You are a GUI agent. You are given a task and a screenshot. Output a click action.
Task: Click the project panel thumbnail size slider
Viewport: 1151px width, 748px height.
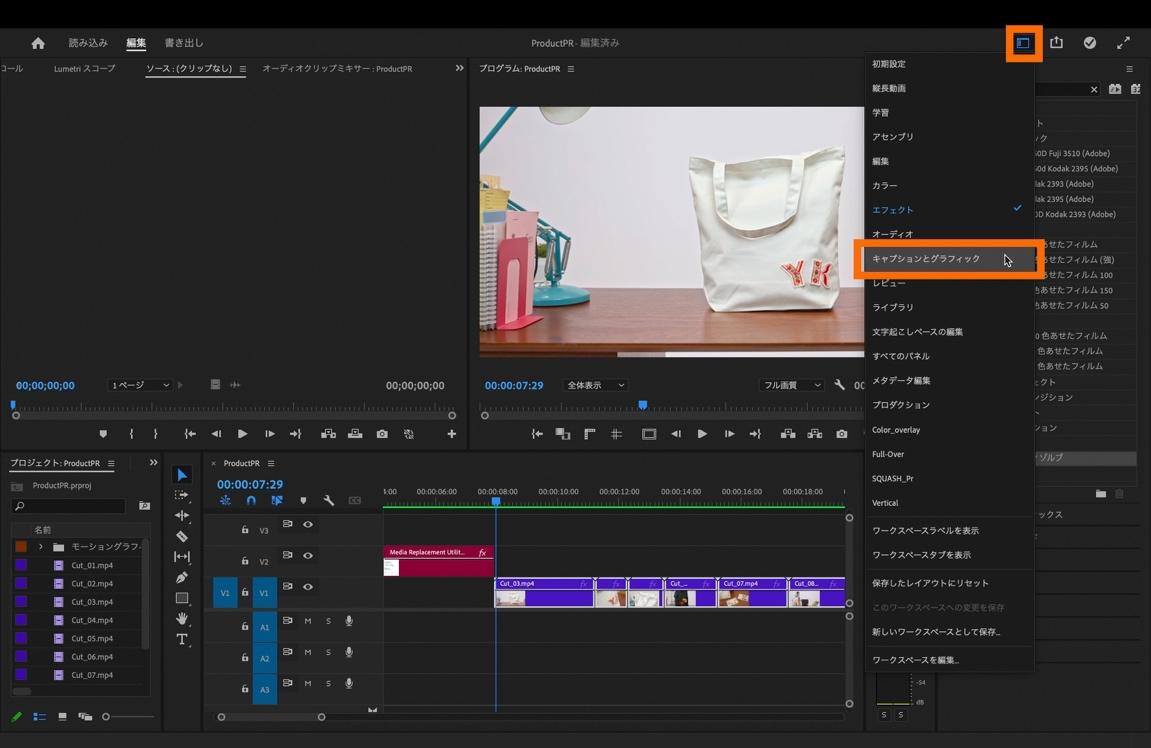107,717
